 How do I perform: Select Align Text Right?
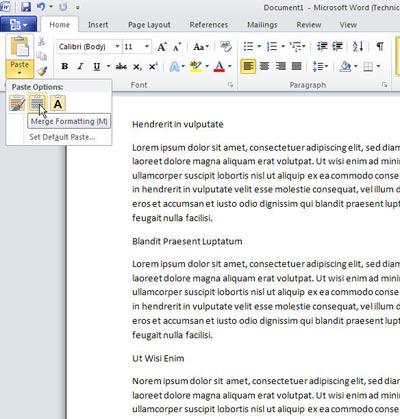(x=281, y=66)
